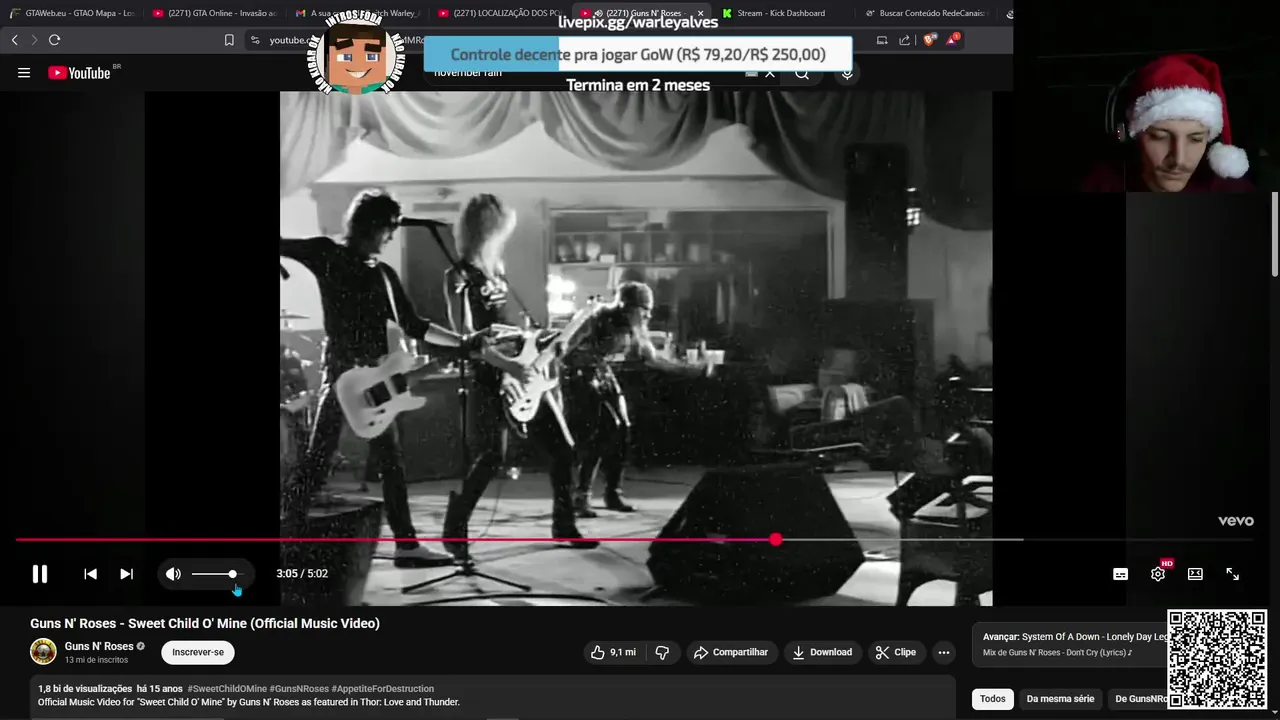Go back in browser history
The width and height of the screenshot is (1280, 720).
tap(14, 40)
